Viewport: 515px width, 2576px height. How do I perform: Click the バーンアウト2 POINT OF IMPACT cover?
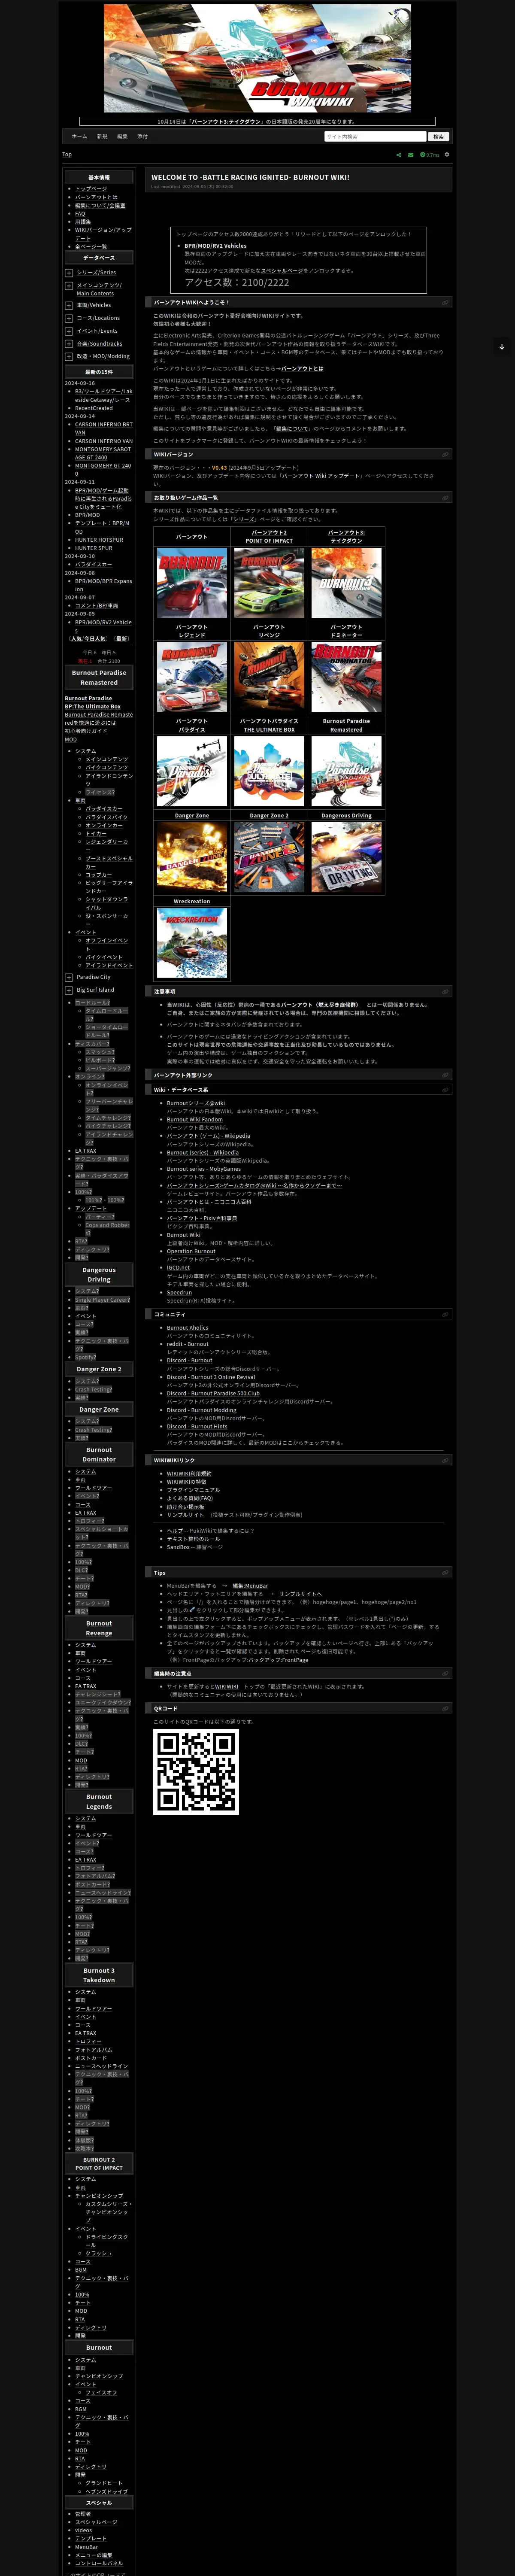coord(269,583)
